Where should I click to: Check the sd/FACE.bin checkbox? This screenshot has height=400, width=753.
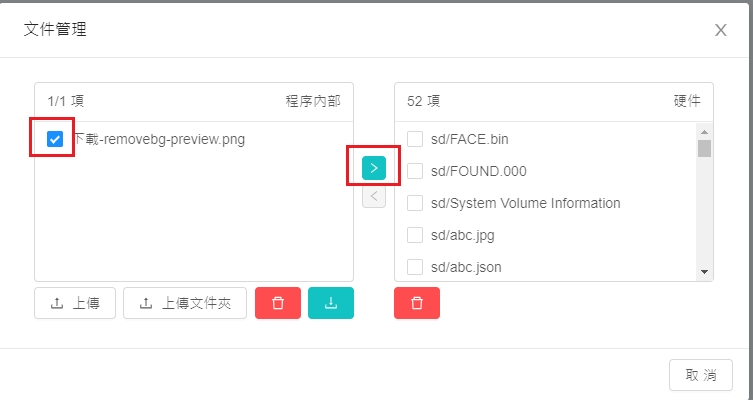(415, 139)
